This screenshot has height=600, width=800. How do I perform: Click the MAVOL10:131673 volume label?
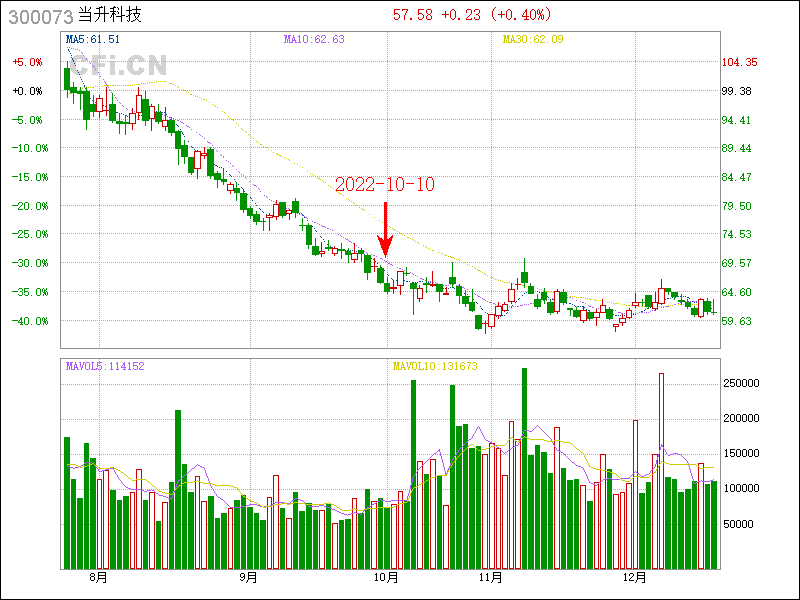point(435,366)
